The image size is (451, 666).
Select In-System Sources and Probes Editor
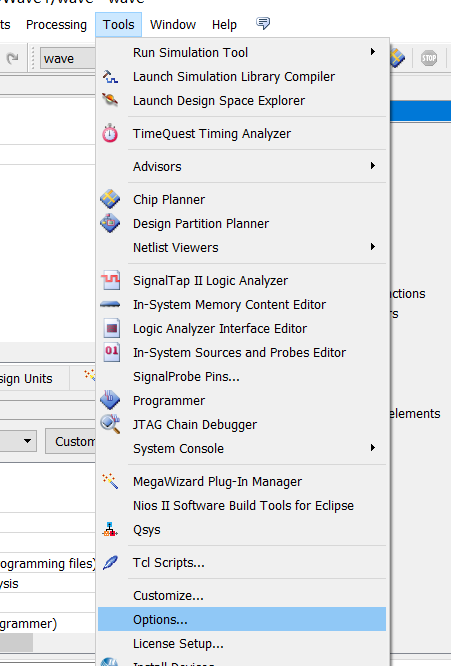click(242, 353)
